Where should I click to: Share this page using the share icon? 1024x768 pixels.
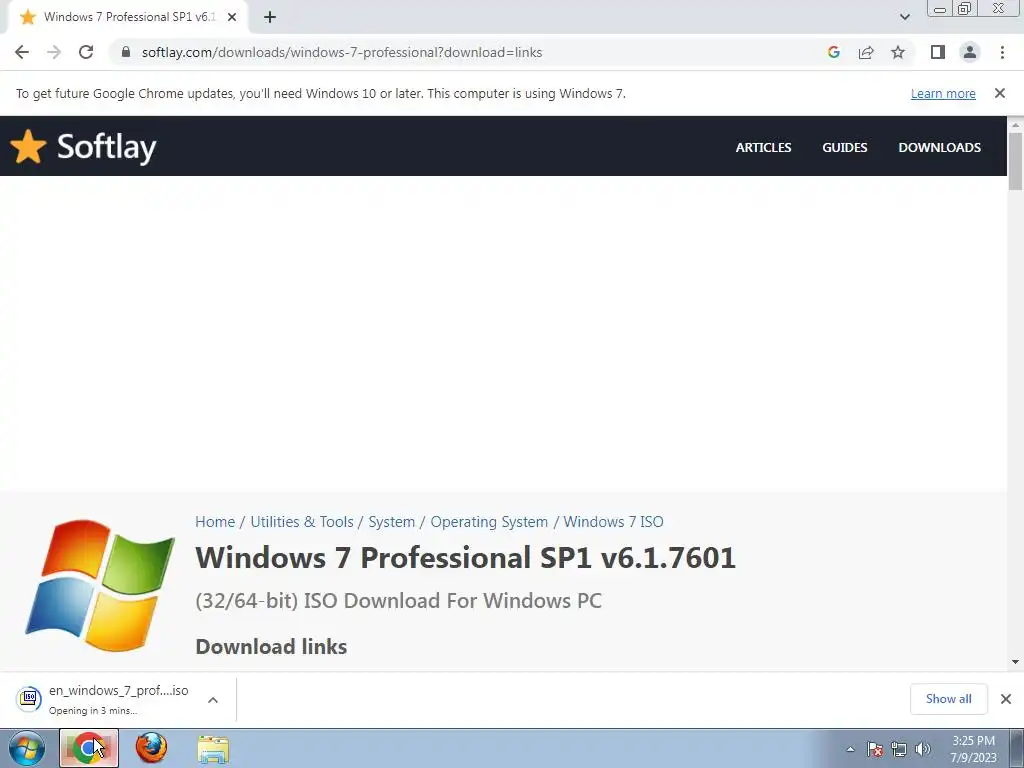point(866,52)
